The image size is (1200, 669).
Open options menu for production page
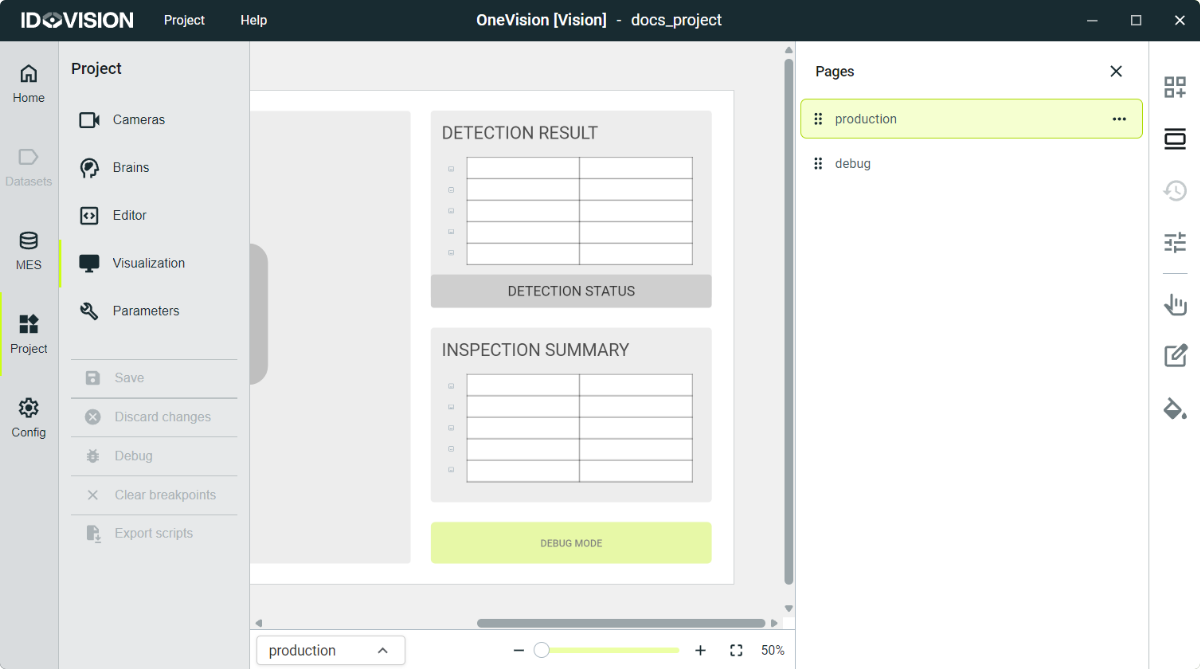(x=1119, y=119)
